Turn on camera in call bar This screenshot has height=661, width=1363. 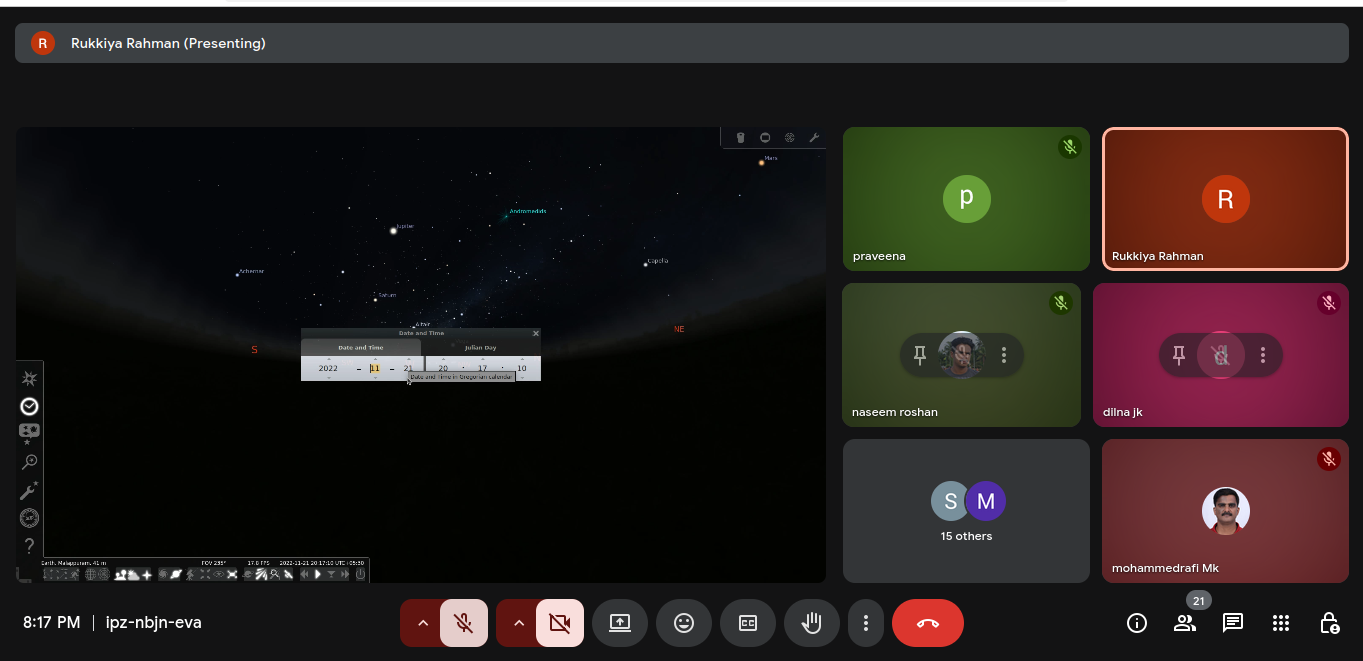pyautogui.click(x=559, y=623)
